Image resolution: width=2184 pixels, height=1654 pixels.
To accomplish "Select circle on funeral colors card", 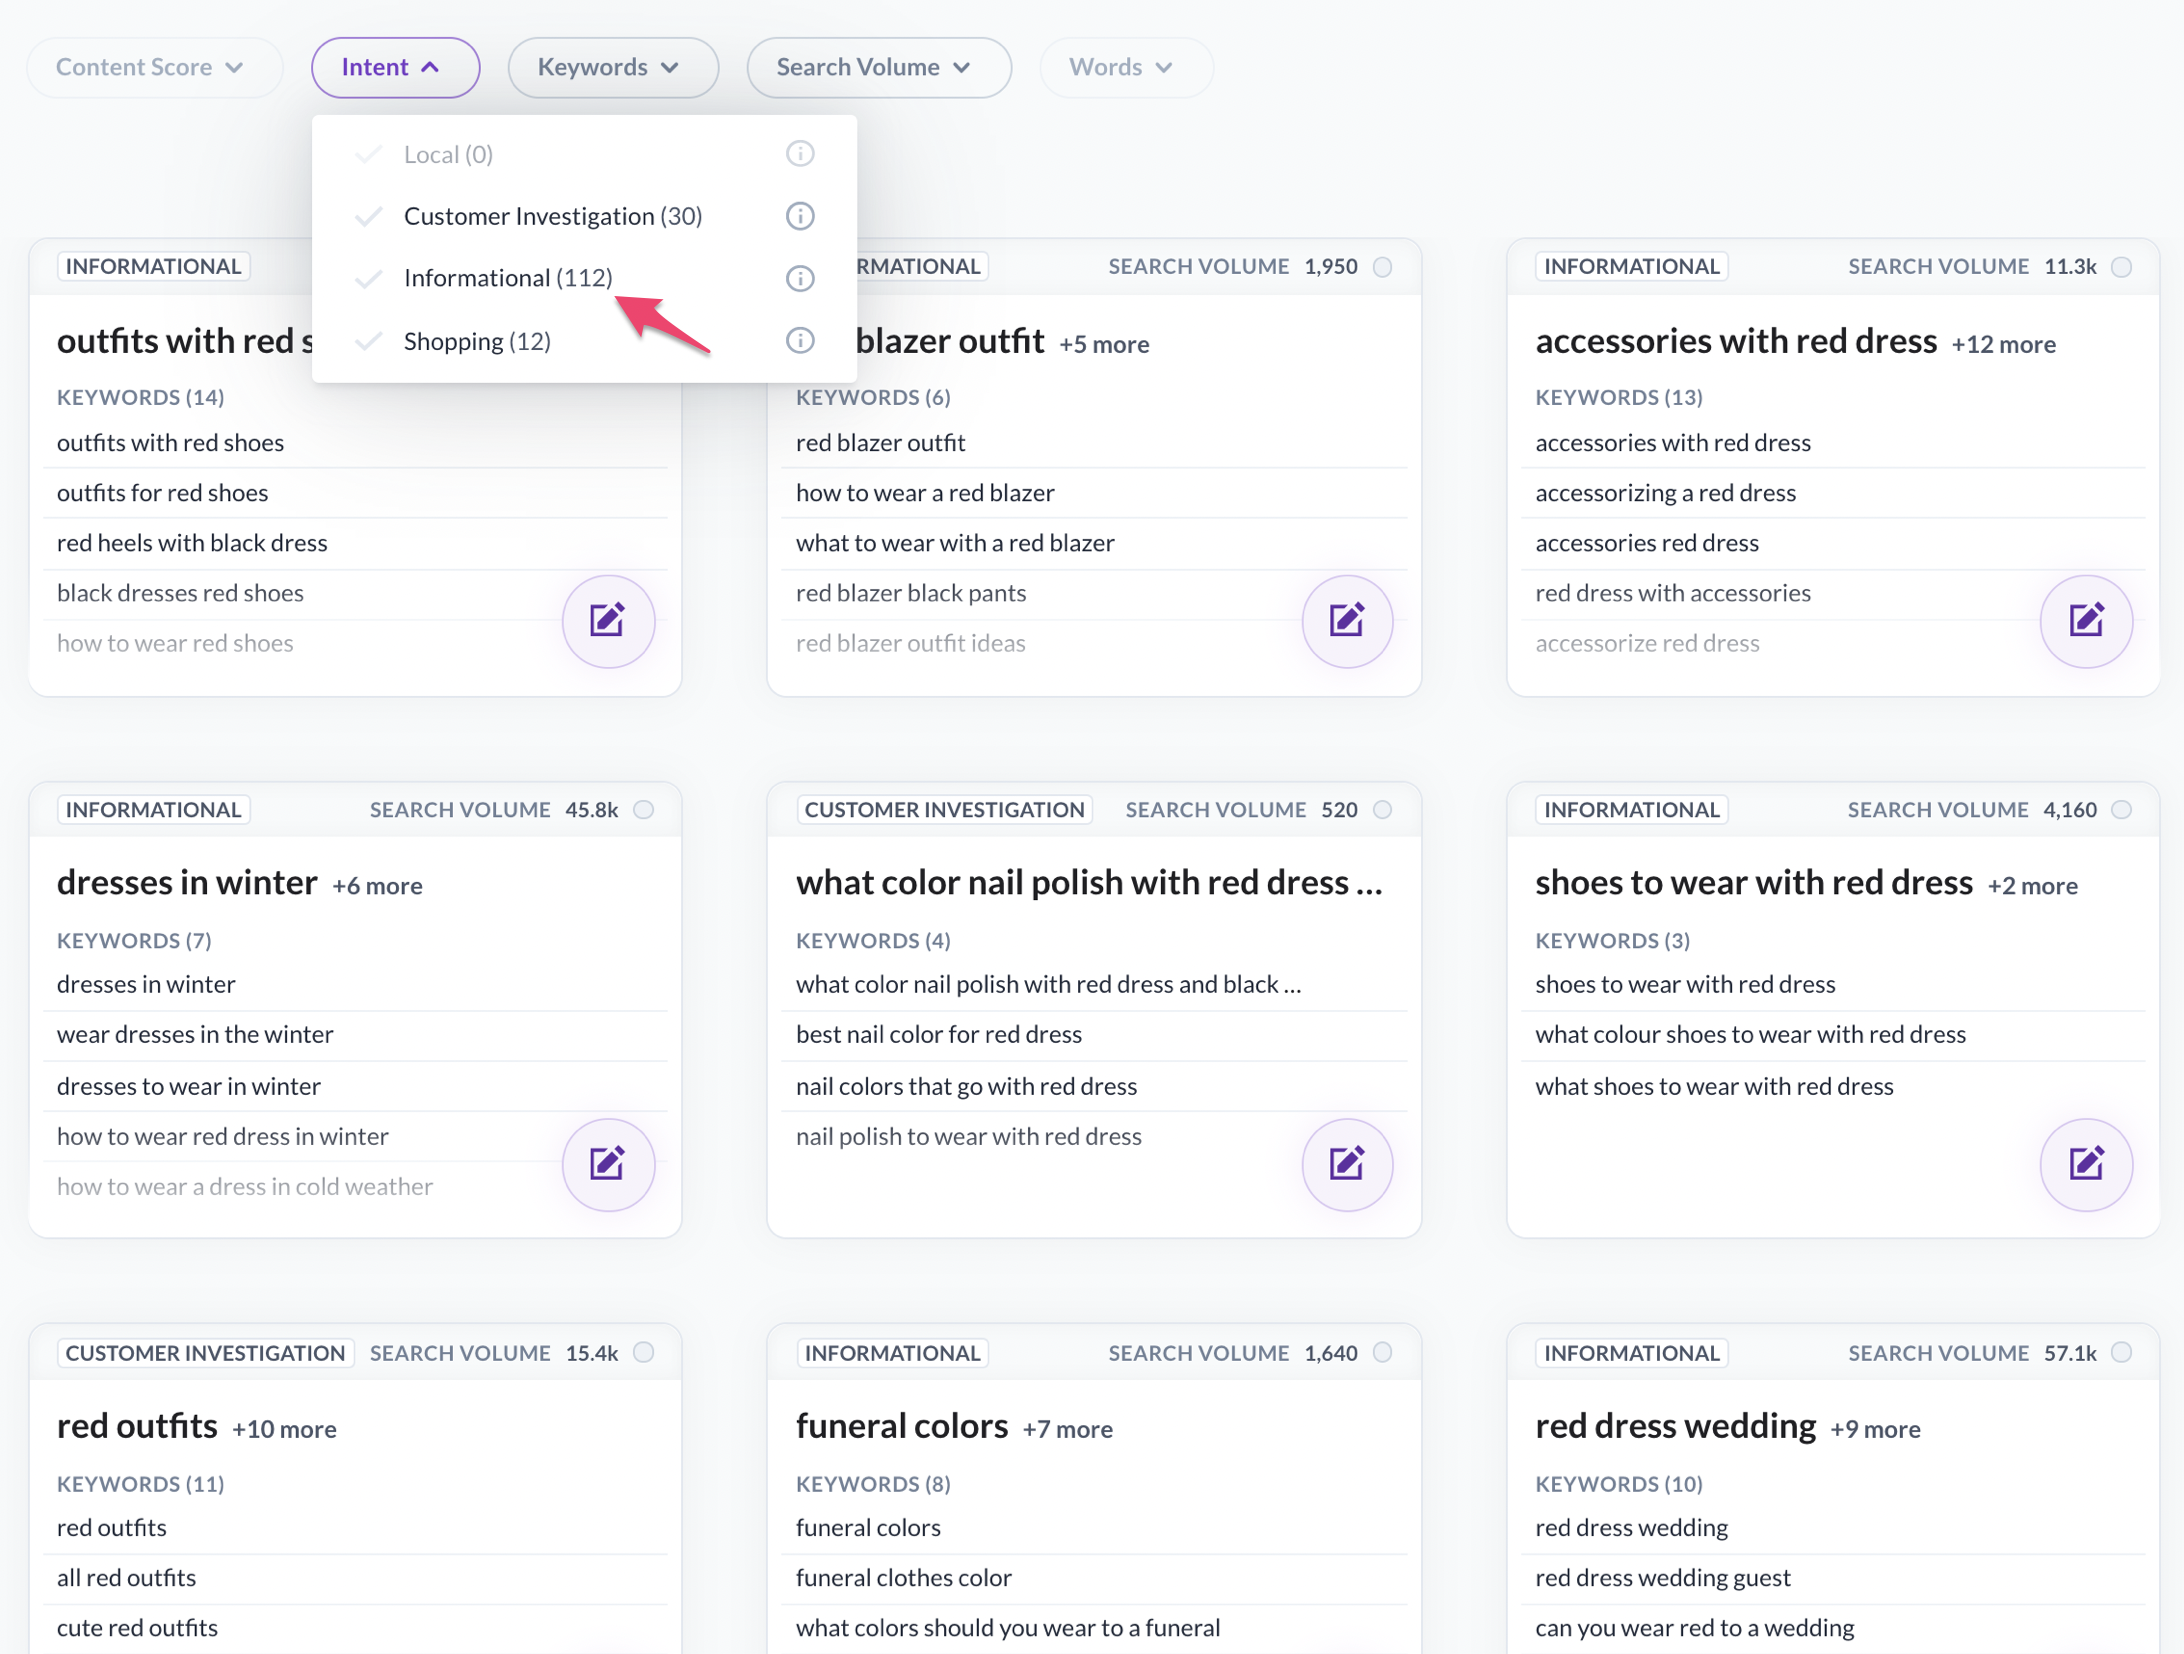I will pos(1382,1352).
